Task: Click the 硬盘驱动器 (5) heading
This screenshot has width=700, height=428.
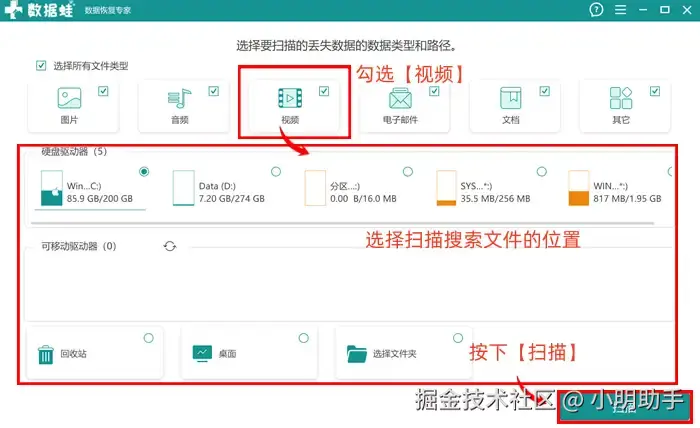Action: [x=74, y=151]
